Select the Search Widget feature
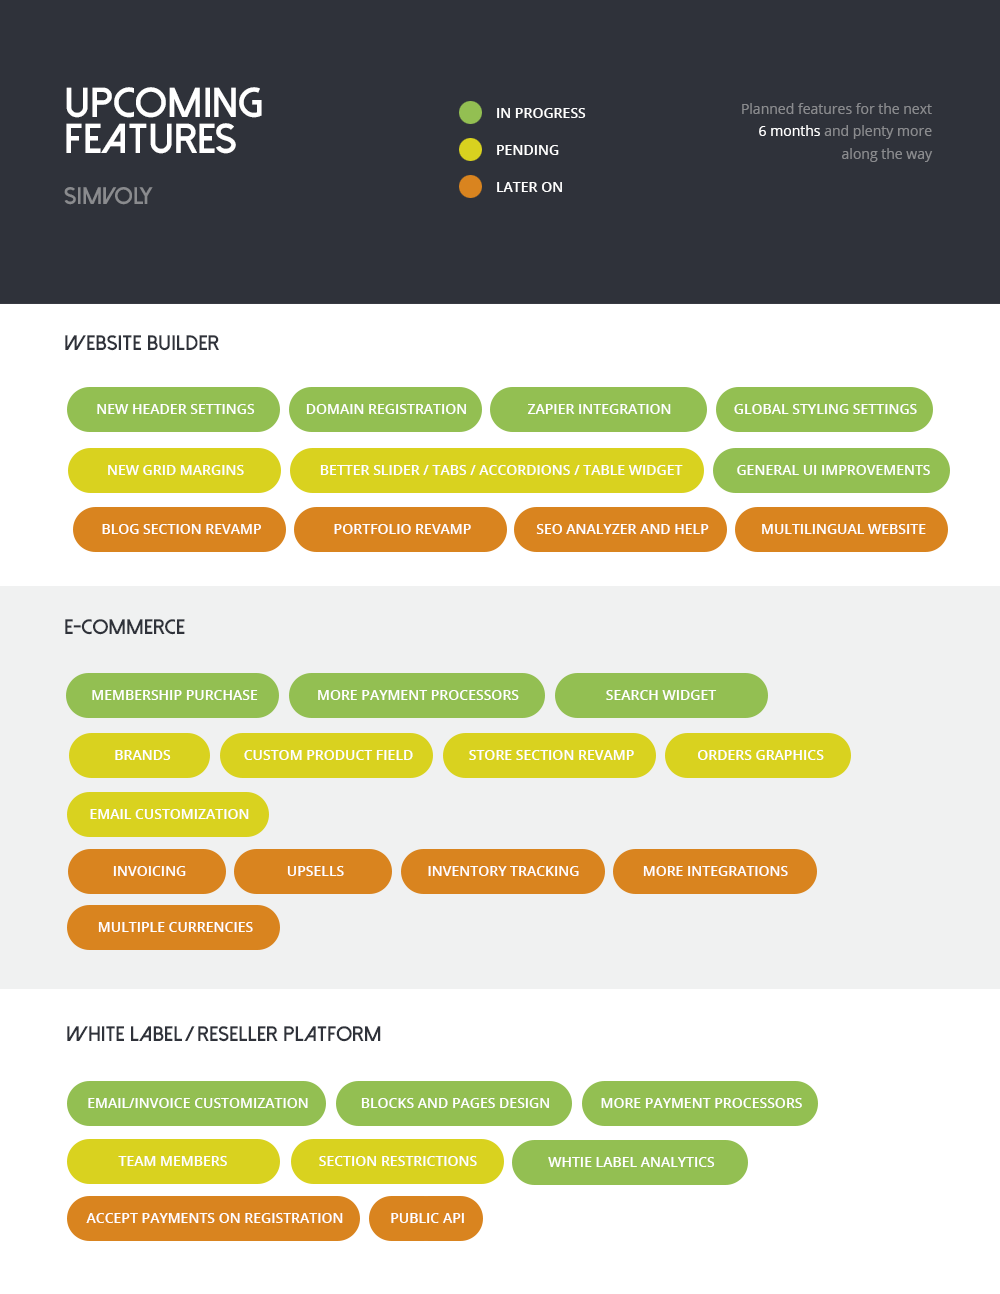The image size is (1000, 1294). coord(661,695)
